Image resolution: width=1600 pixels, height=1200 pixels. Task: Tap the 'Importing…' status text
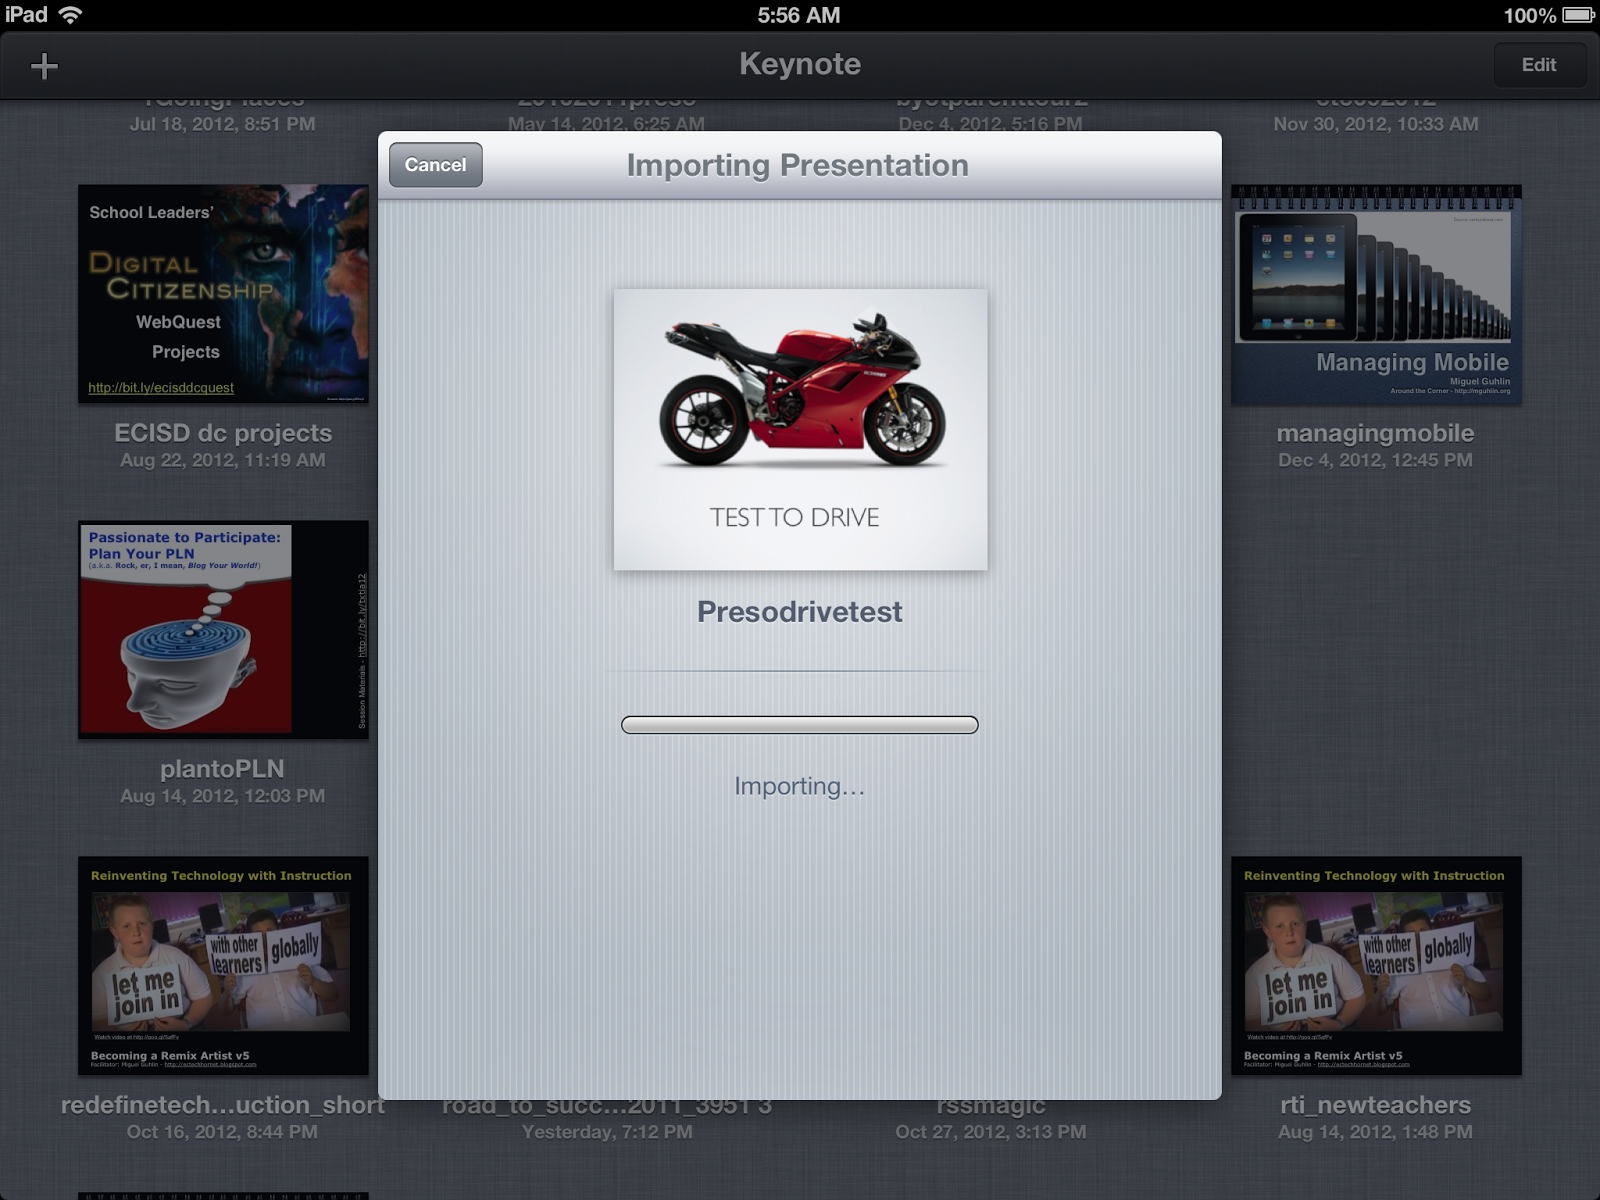point(800,786)
